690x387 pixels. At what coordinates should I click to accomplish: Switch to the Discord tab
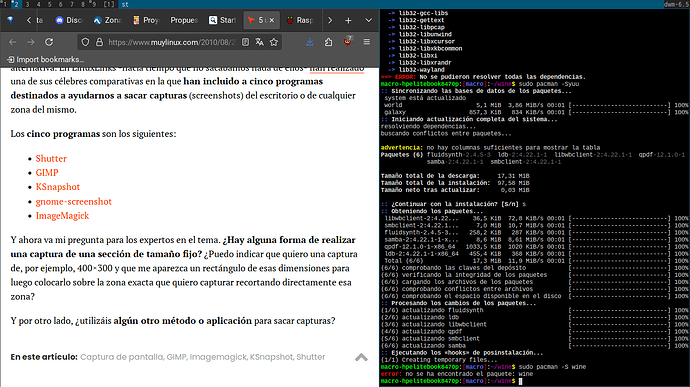(69, 20)
